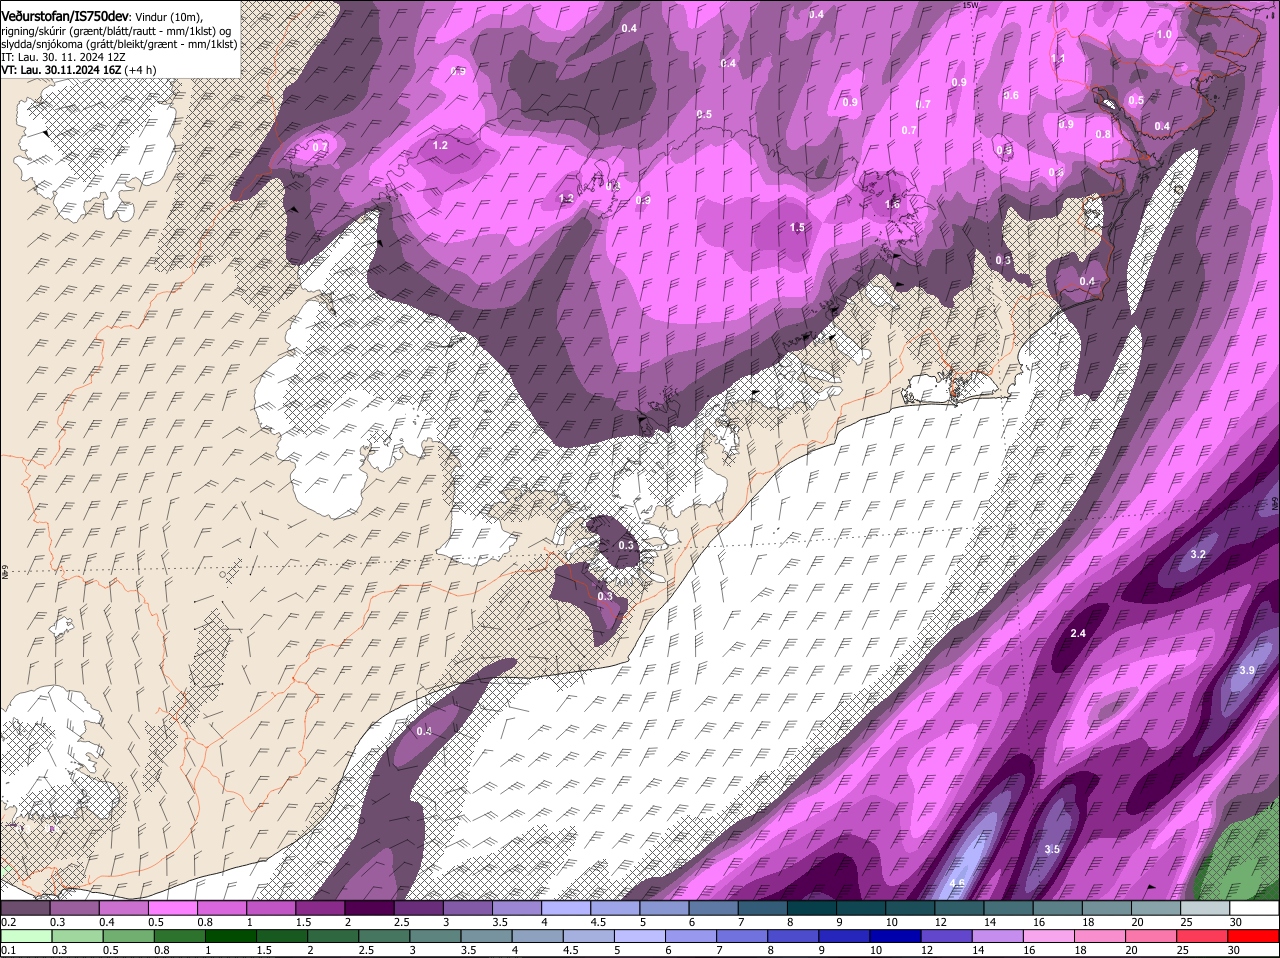The height and width of the screenshot is (958, 1280).
Task: Click the light lavender swatch between 4 and 4.5 on upper scale
Action: (x=566, y=908)
